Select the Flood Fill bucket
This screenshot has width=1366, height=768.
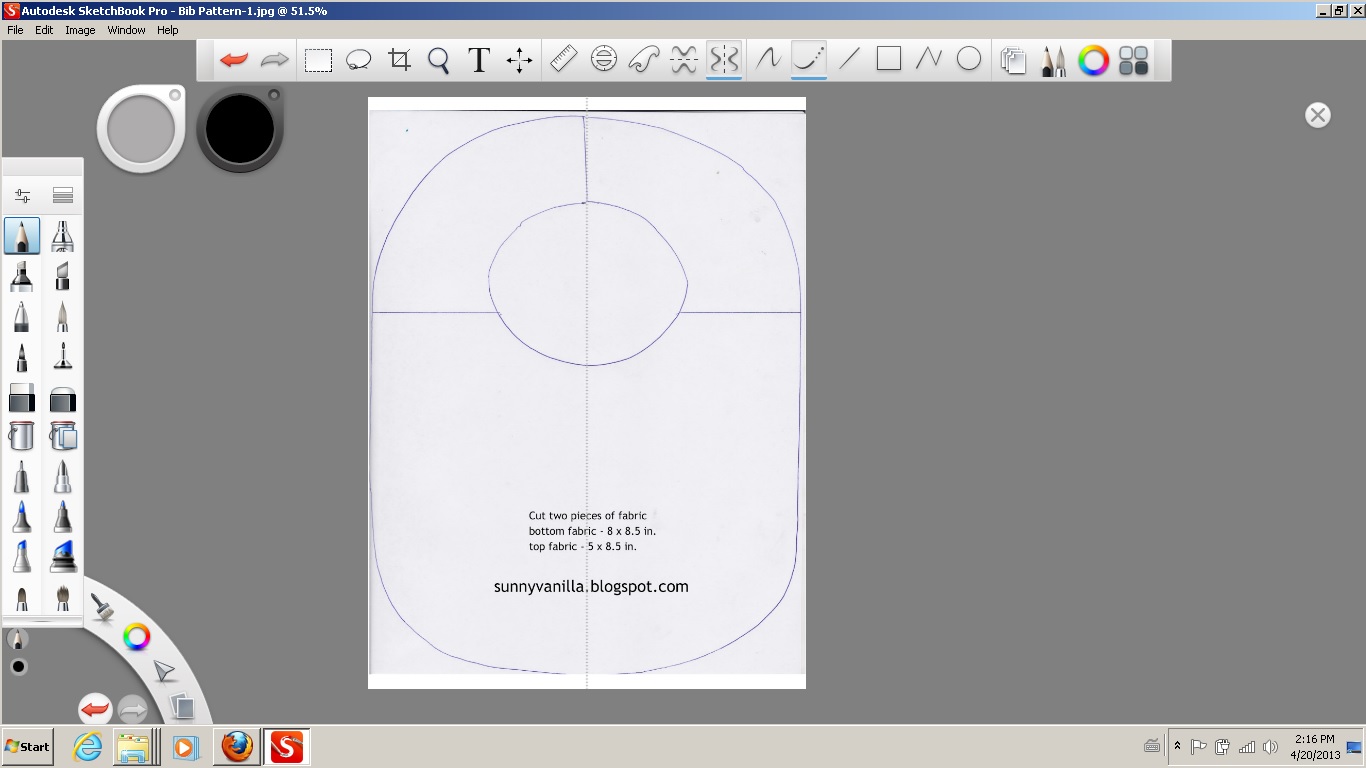point(22,435)
